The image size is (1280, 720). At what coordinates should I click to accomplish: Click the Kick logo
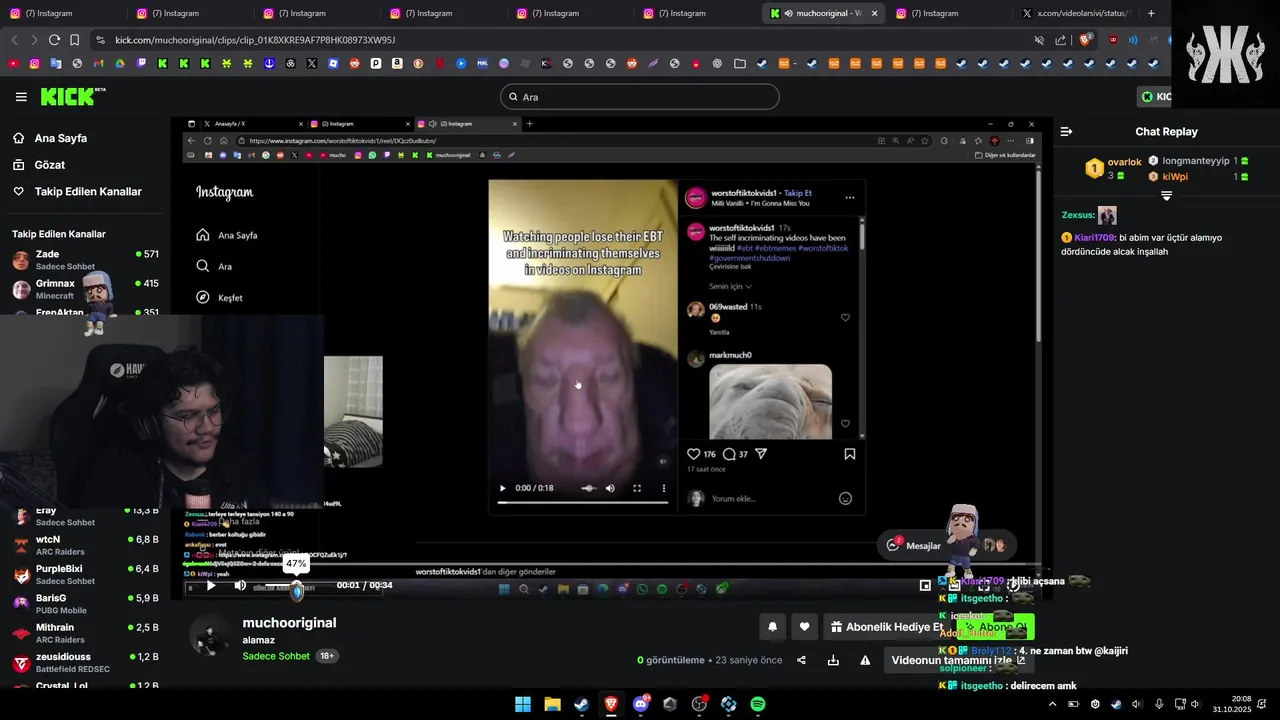tap(72, 96)
